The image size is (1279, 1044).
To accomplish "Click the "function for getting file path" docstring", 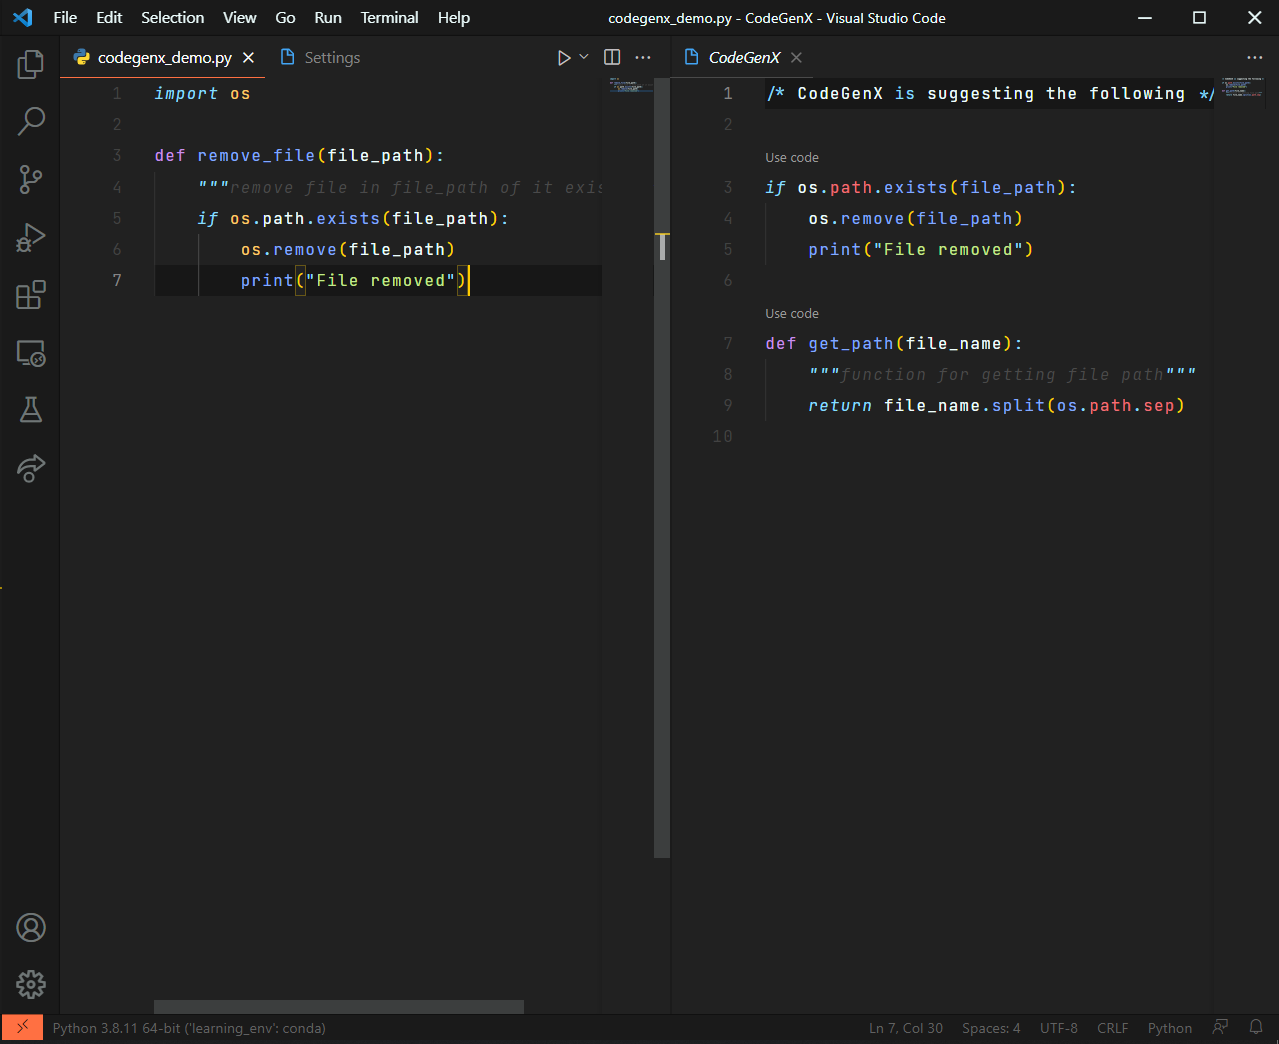I will pyautogui.click(x=1002, y=375).
